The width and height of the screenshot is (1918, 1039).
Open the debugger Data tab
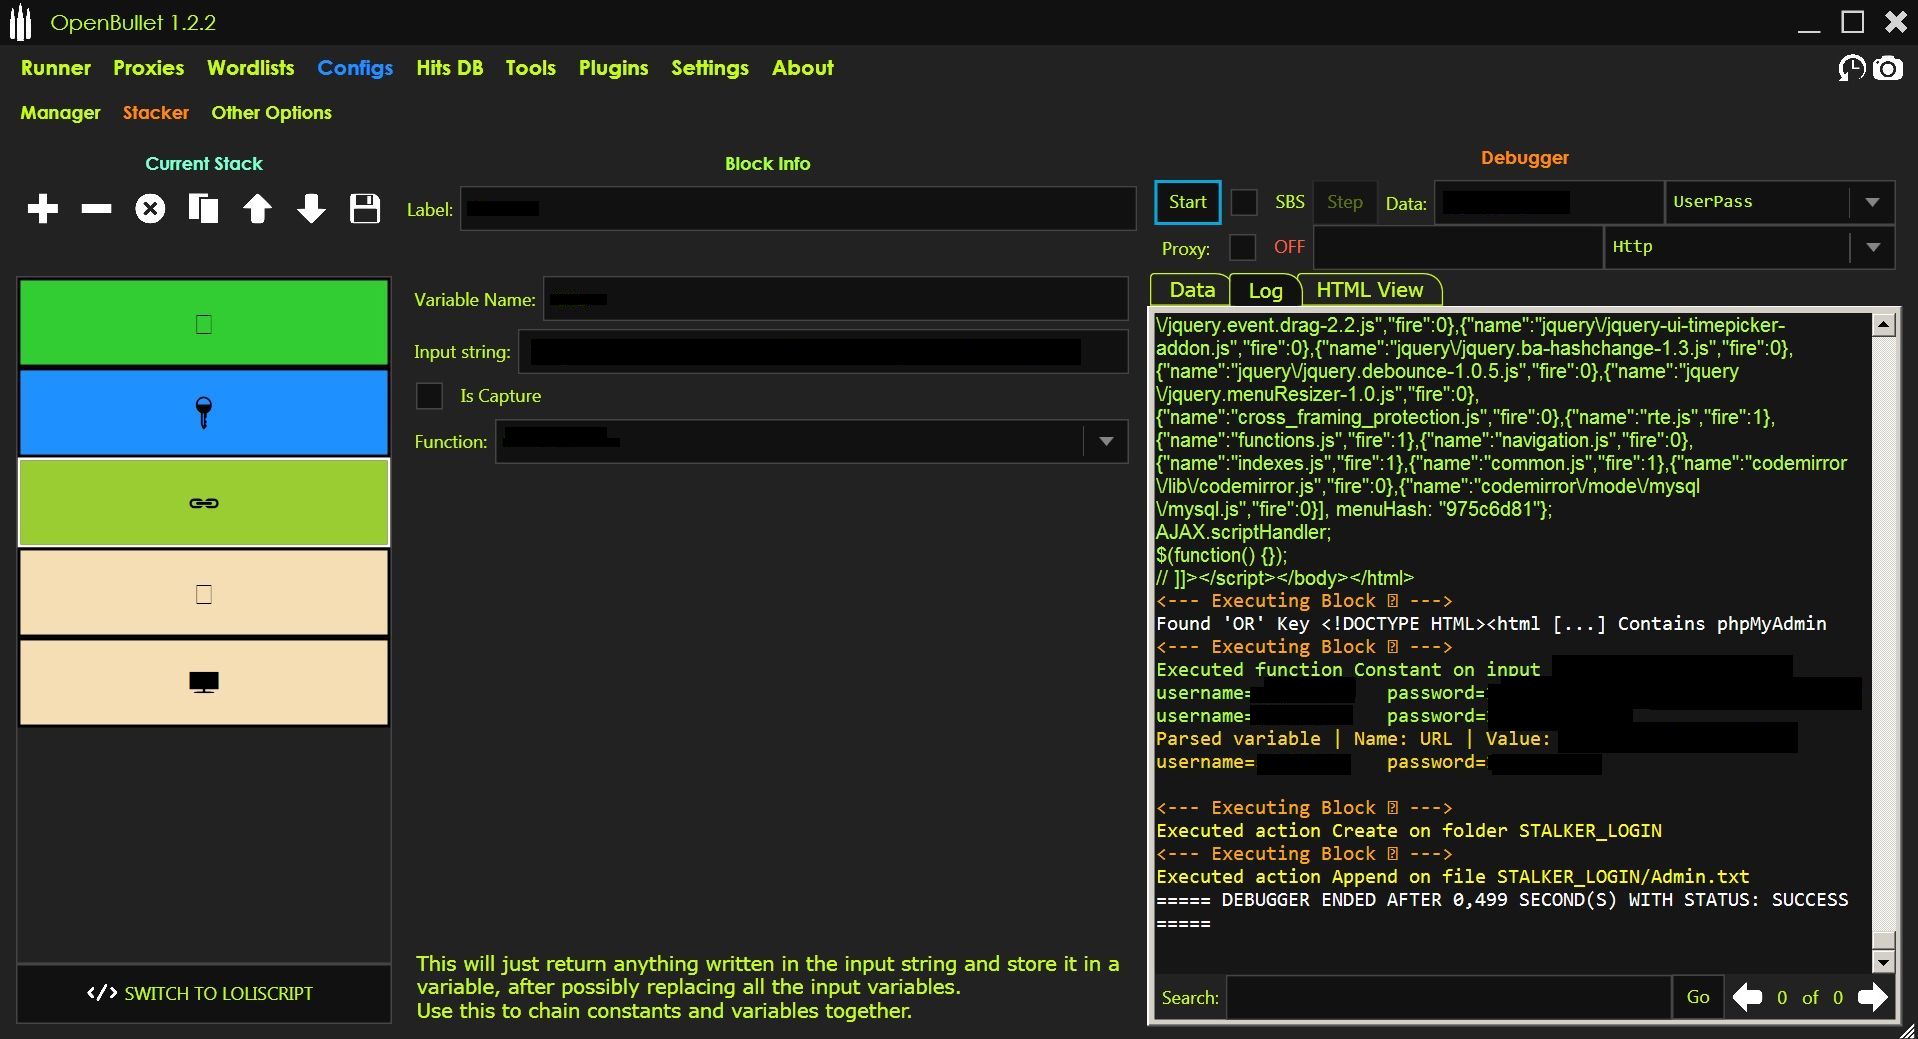coord(1191,290)
